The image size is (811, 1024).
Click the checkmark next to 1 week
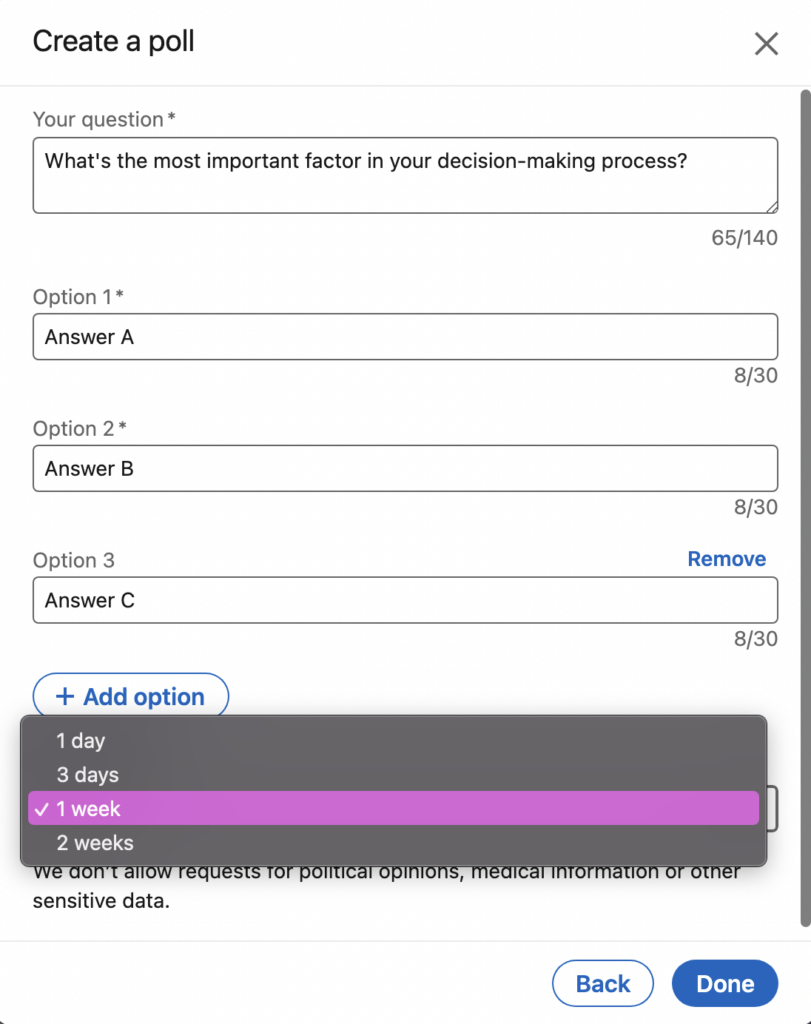point(41,809)
